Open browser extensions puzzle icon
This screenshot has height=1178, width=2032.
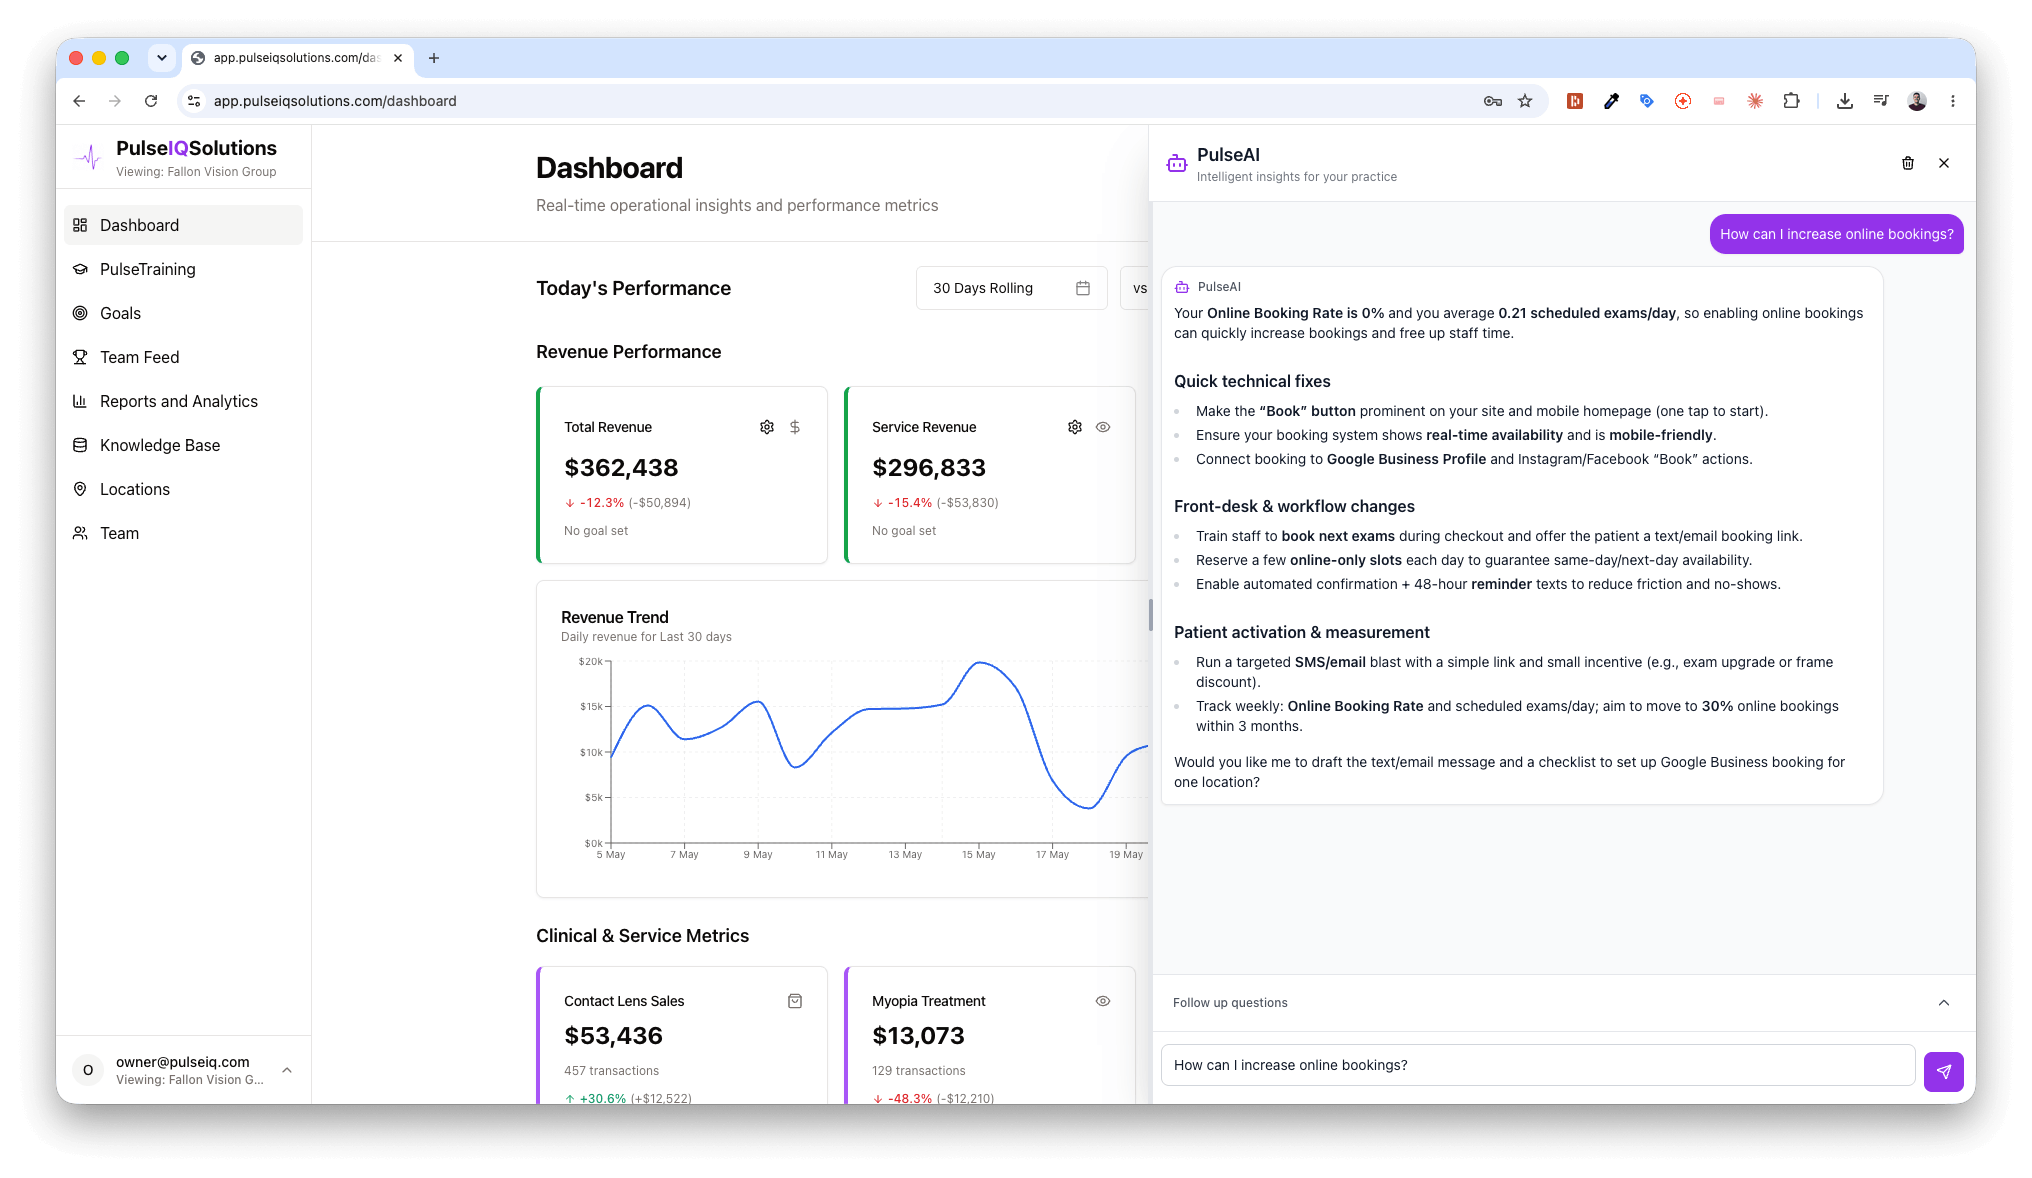tap(1791, 101)
